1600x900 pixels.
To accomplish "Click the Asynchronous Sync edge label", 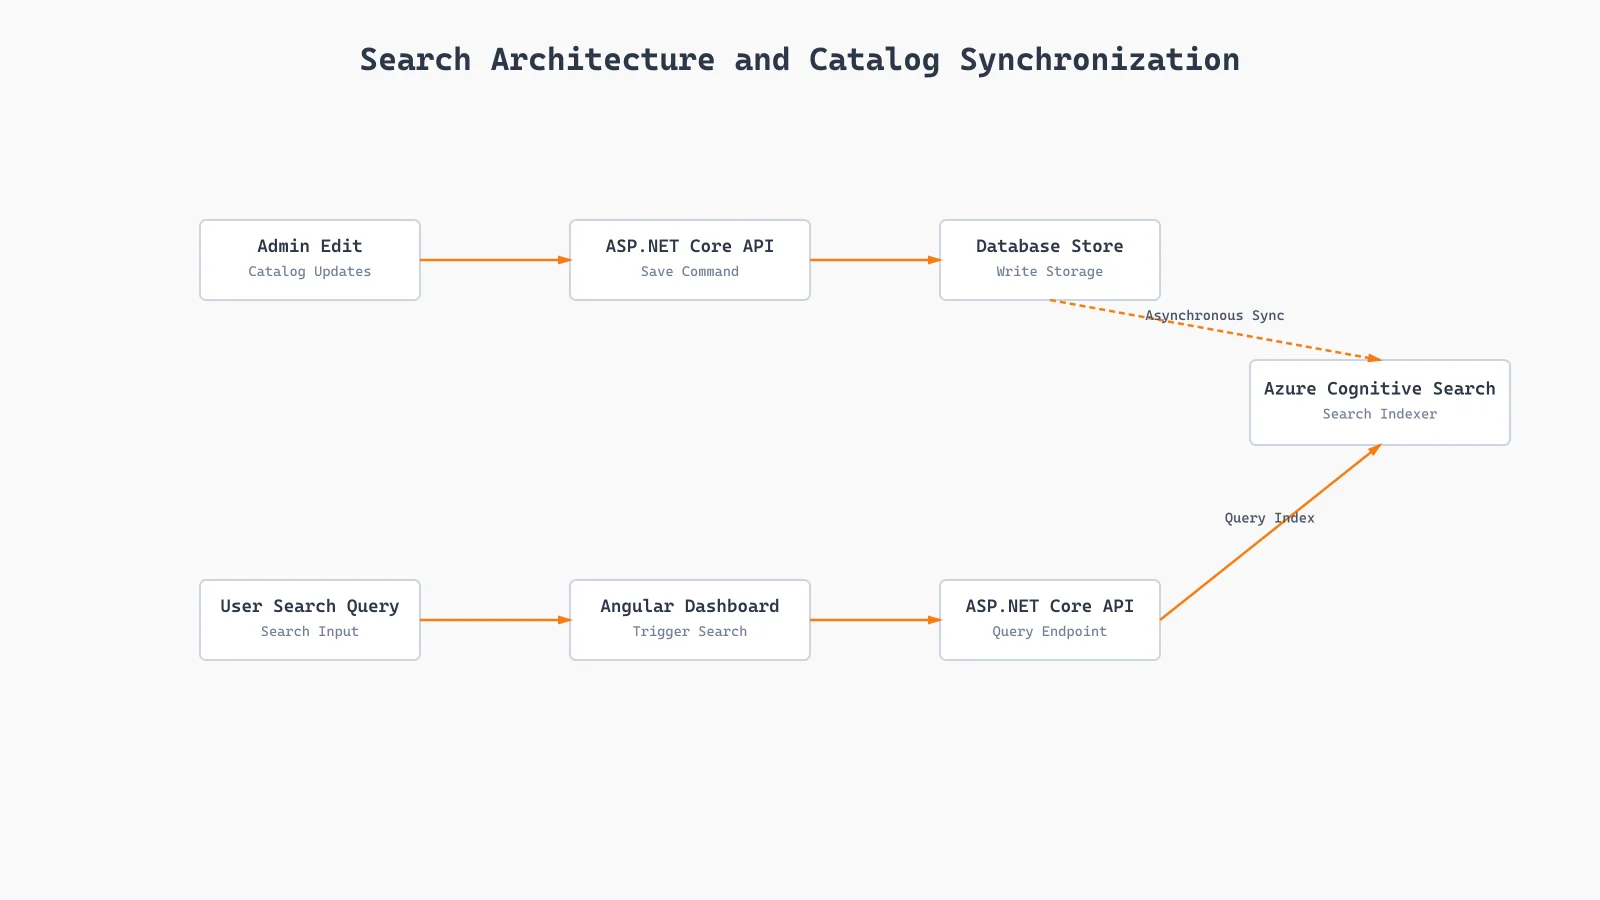I will pos(1215,316).
